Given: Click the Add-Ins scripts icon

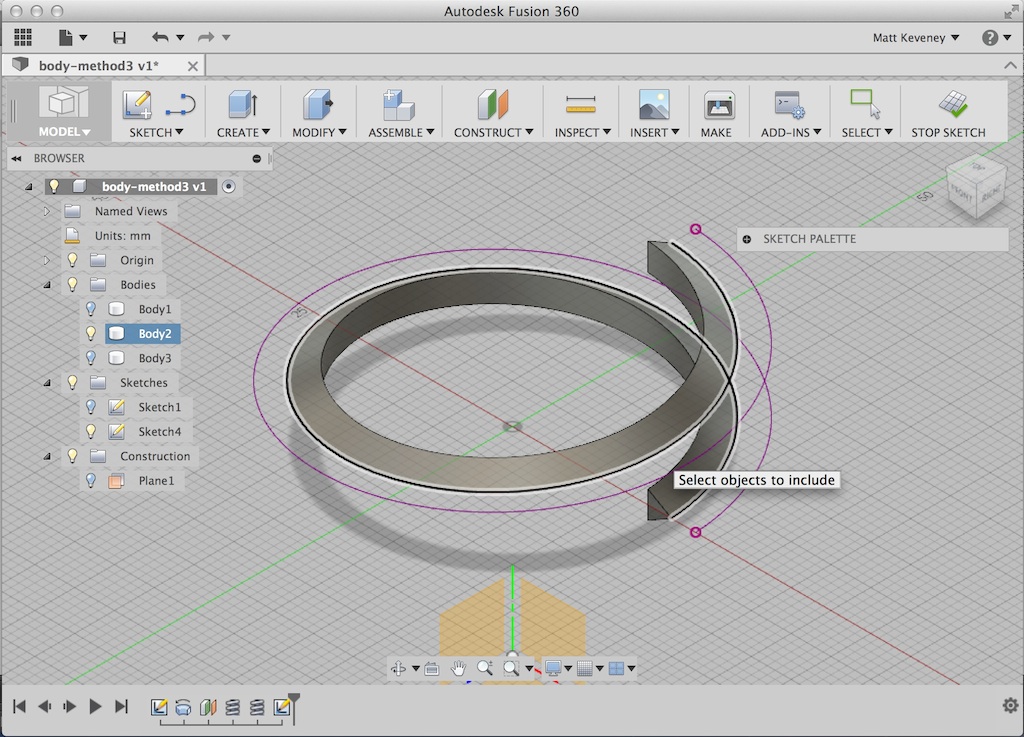Looking at the screenshot, I should pyautogui.click(x=790, y=105).
